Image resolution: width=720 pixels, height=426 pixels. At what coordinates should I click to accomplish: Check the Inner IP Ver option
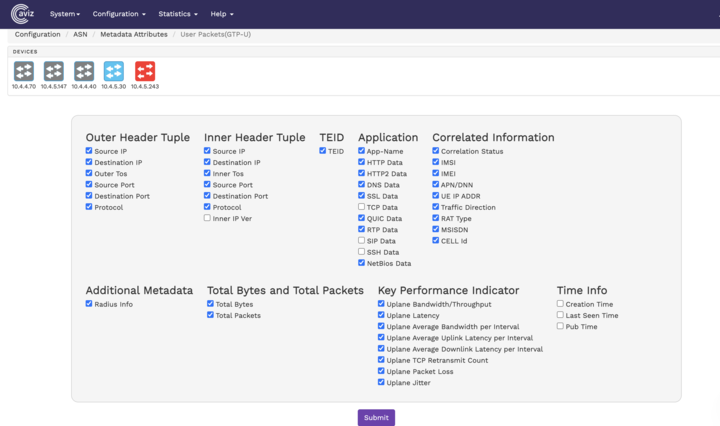pyautogui.click(x=208, y=218)
